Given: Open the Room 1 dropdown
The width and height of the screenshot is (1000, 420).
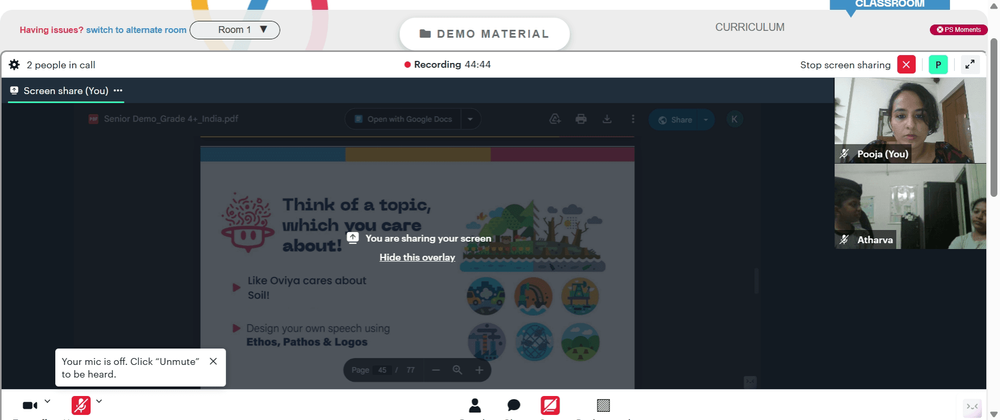Looking at the screenshot, I should (235, 29).
